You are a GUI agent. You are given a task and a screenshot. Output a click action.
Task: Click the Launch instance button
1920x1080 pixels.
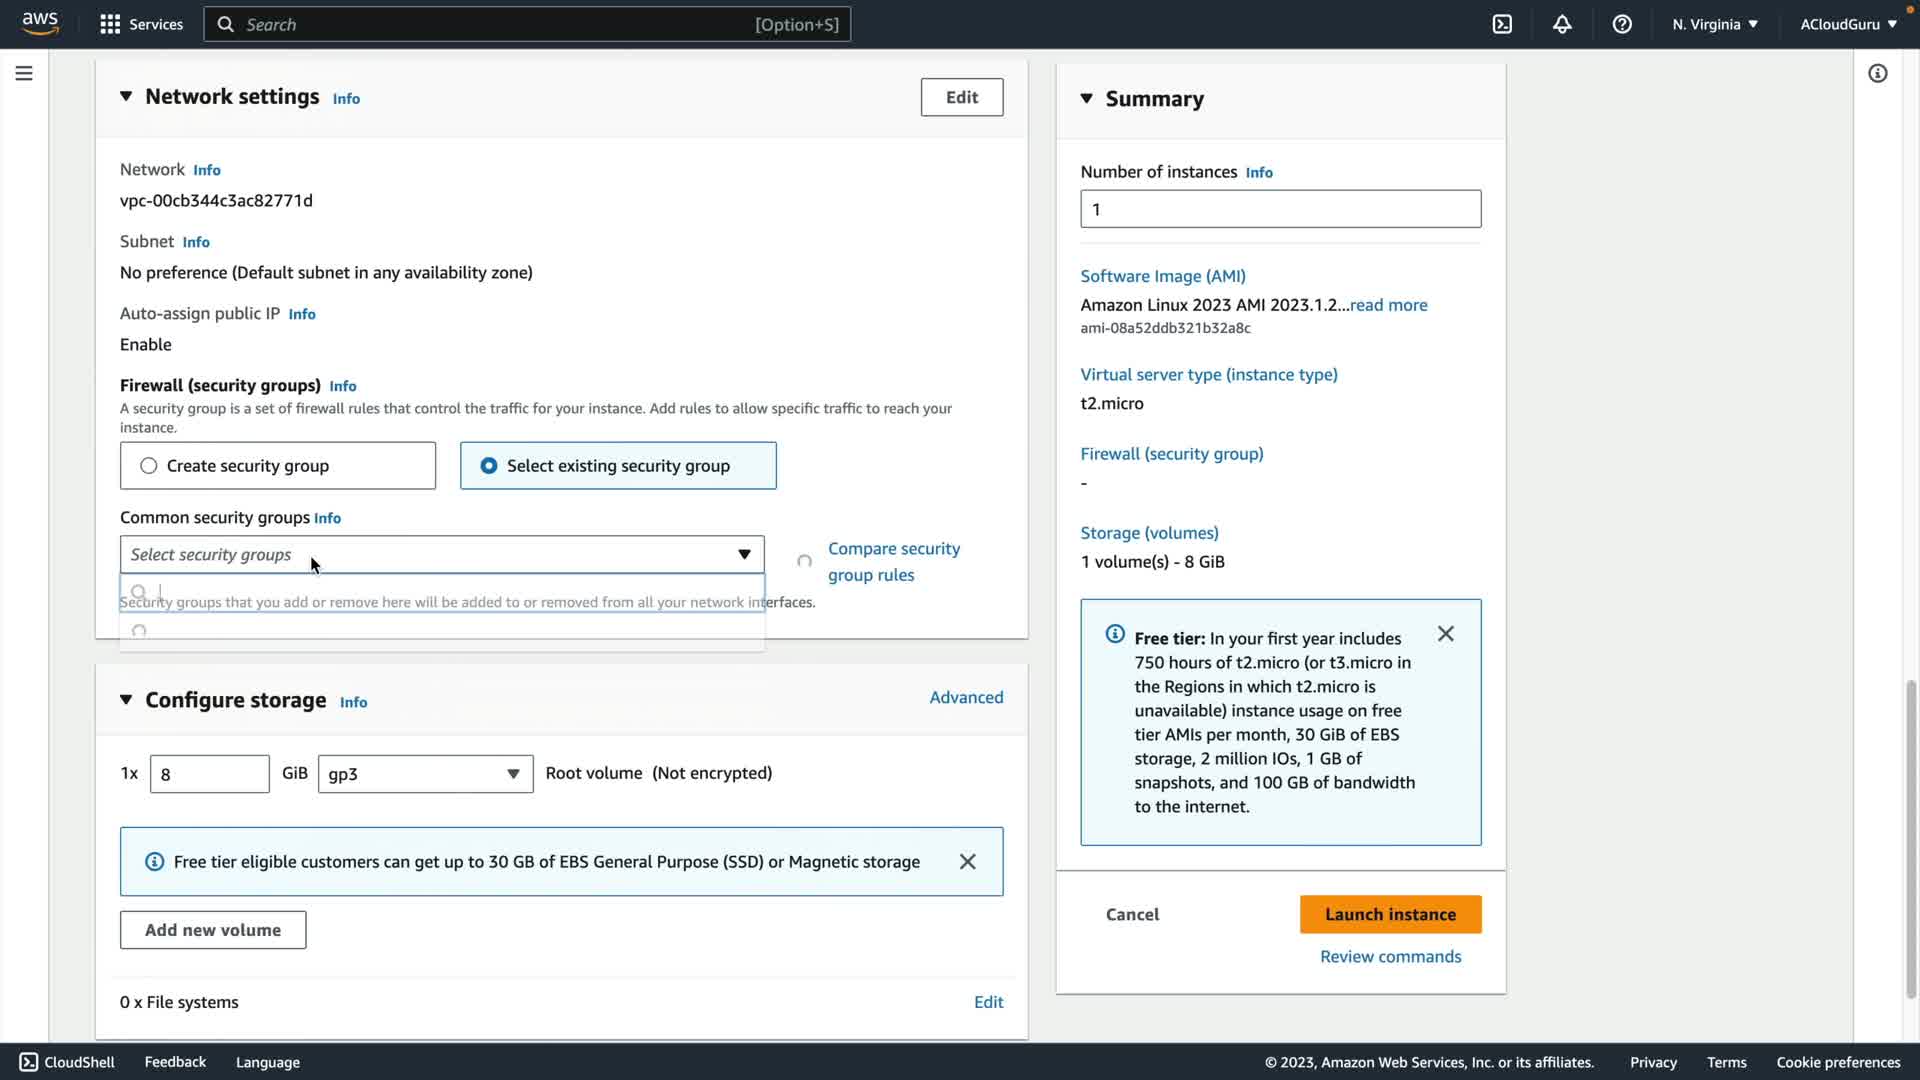[x=1390, y=914]
